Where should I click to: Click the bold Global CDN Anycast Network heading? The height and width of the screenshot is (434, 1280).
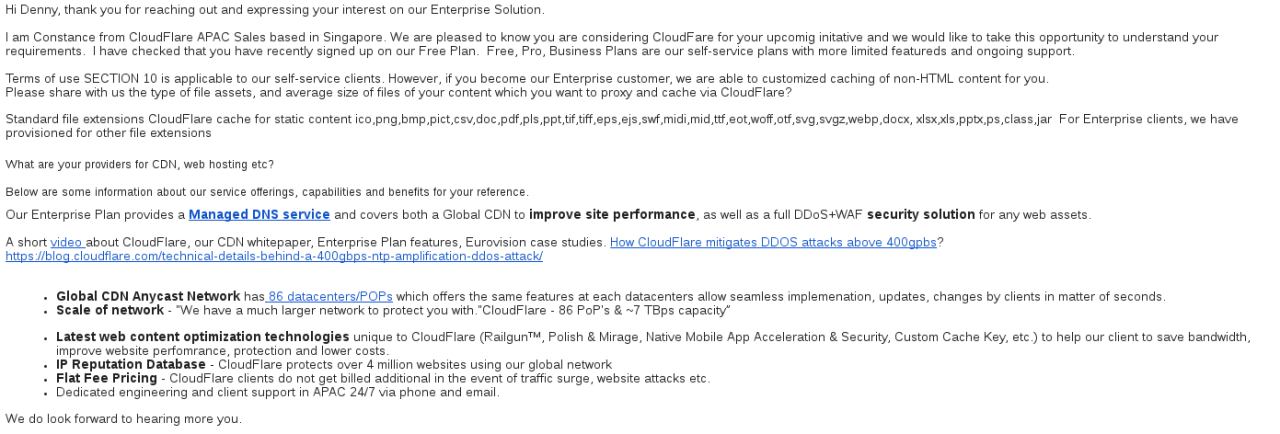pos(148,296)
